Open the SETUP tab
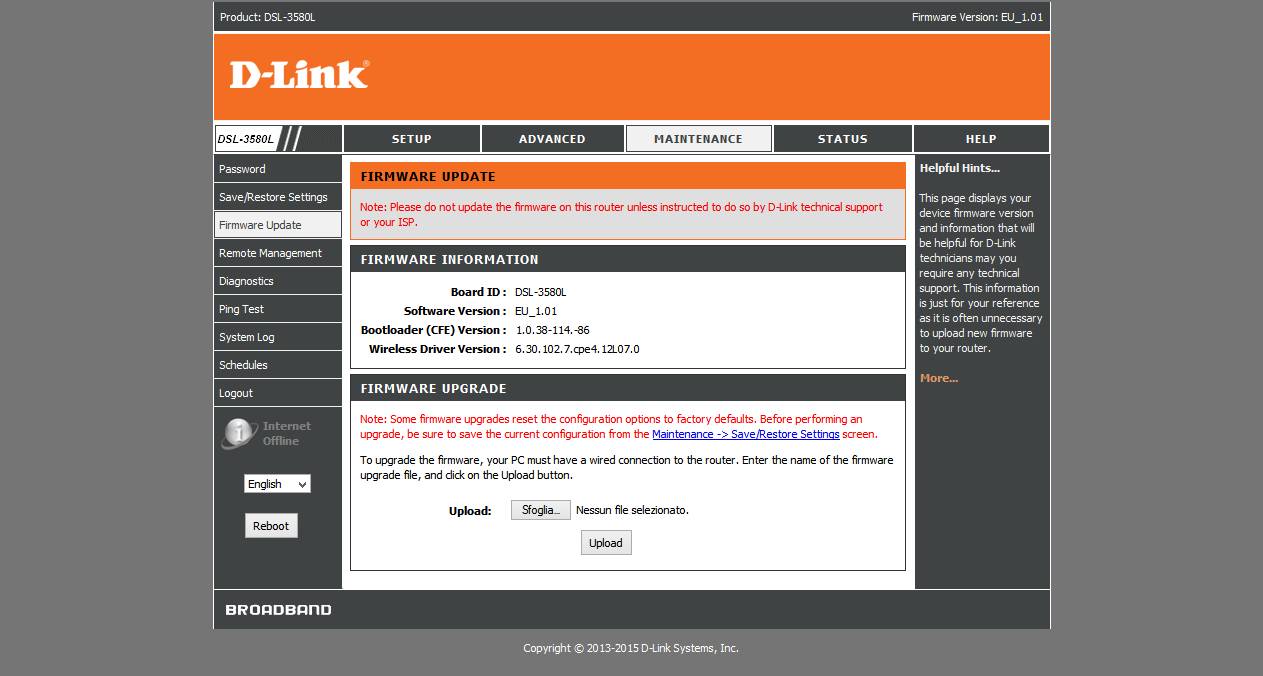The width and height of the screenshot is (1263, 676). 411,139
